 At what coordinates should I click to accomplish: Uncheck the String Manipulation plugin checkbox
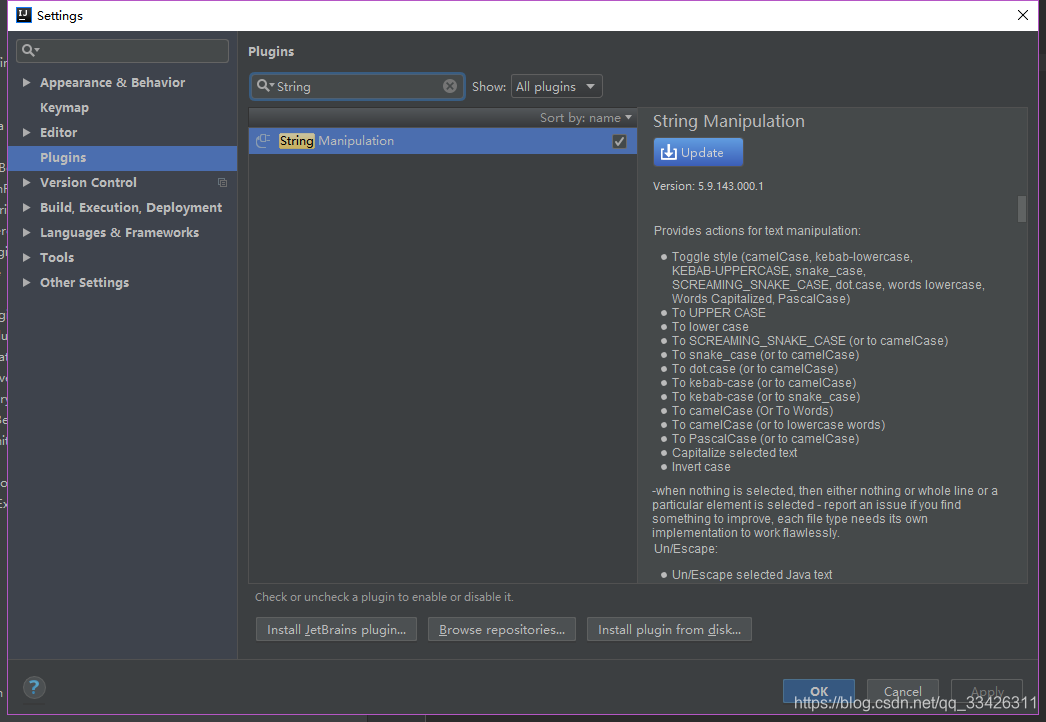point(619,141)
